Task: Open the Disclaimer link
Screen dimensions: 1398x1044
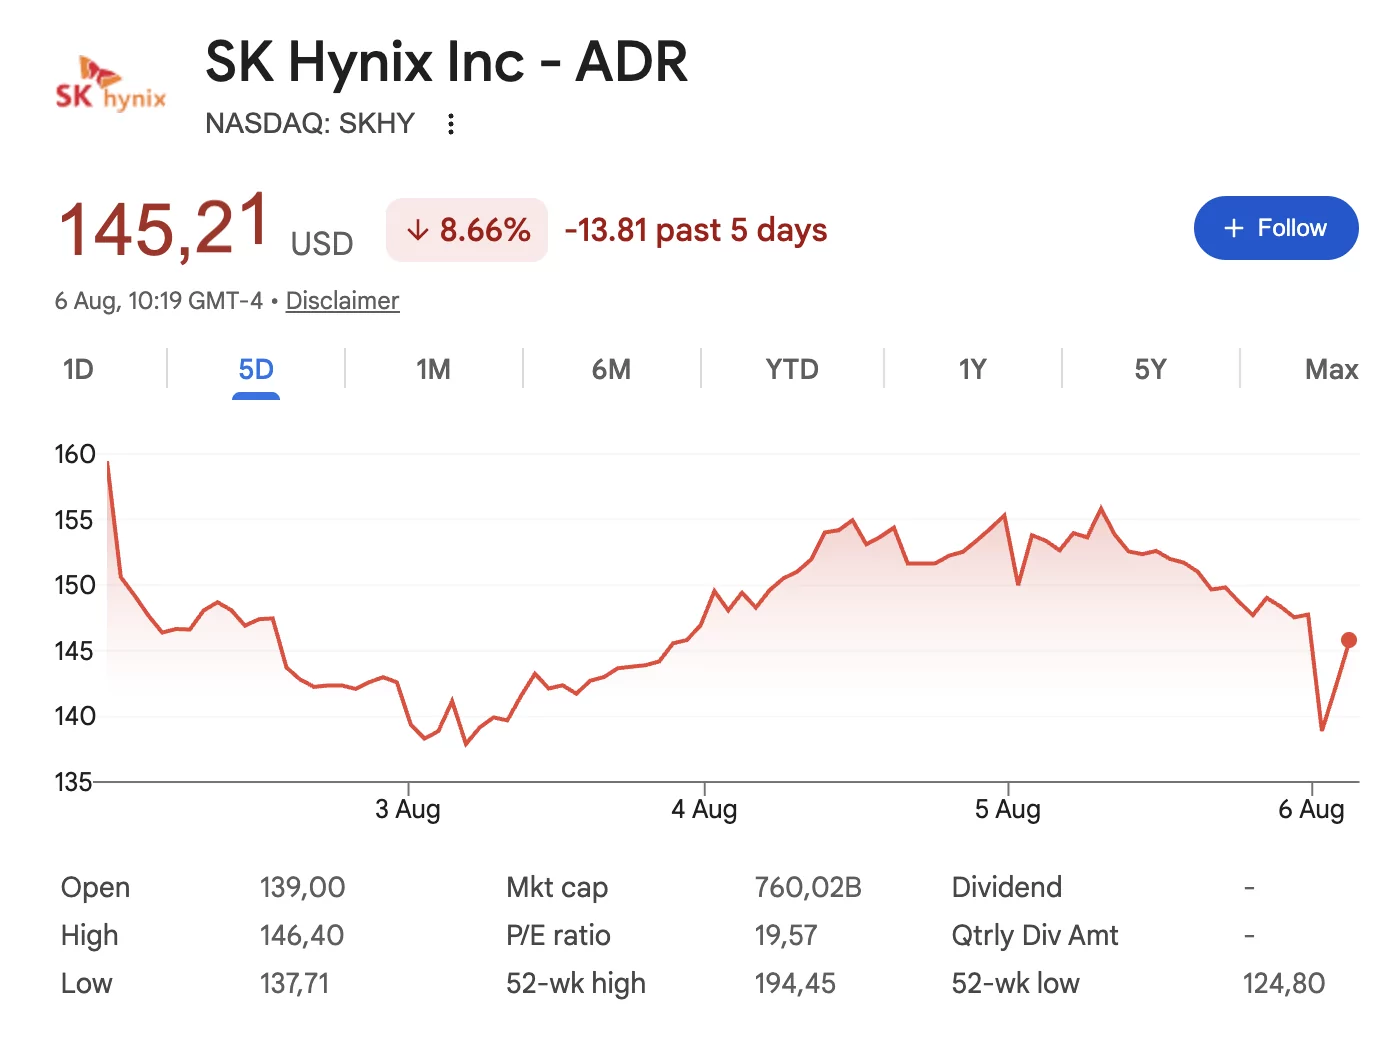Action: (342, 301)
